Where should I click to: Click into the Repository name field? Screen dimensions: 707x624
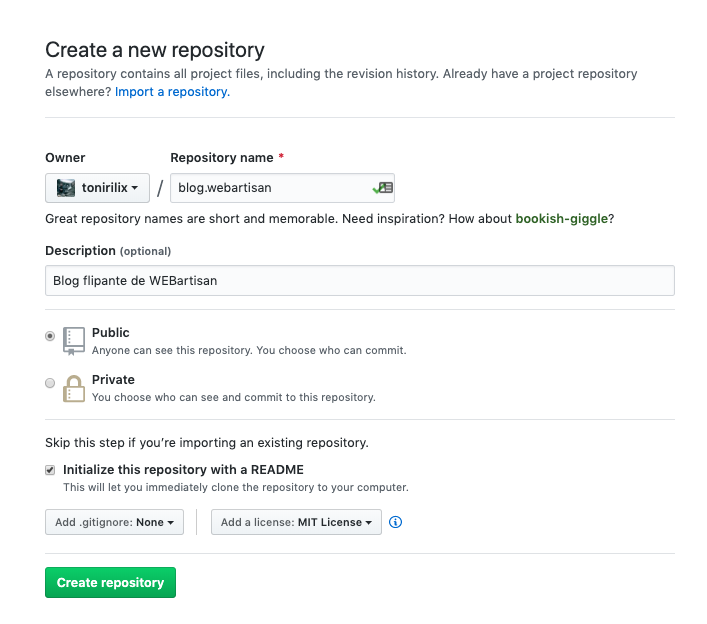coord(282,188)
